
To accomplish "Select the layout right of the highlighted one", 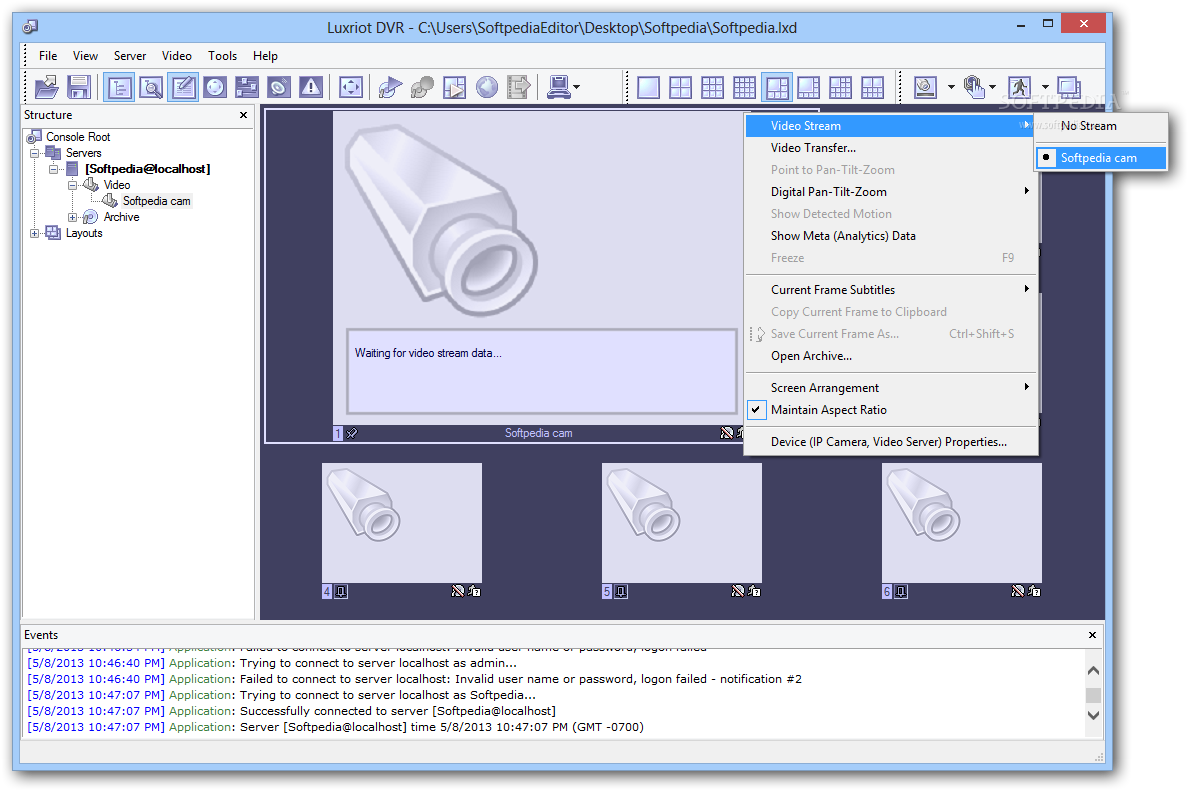I will [x=808, y=88].
